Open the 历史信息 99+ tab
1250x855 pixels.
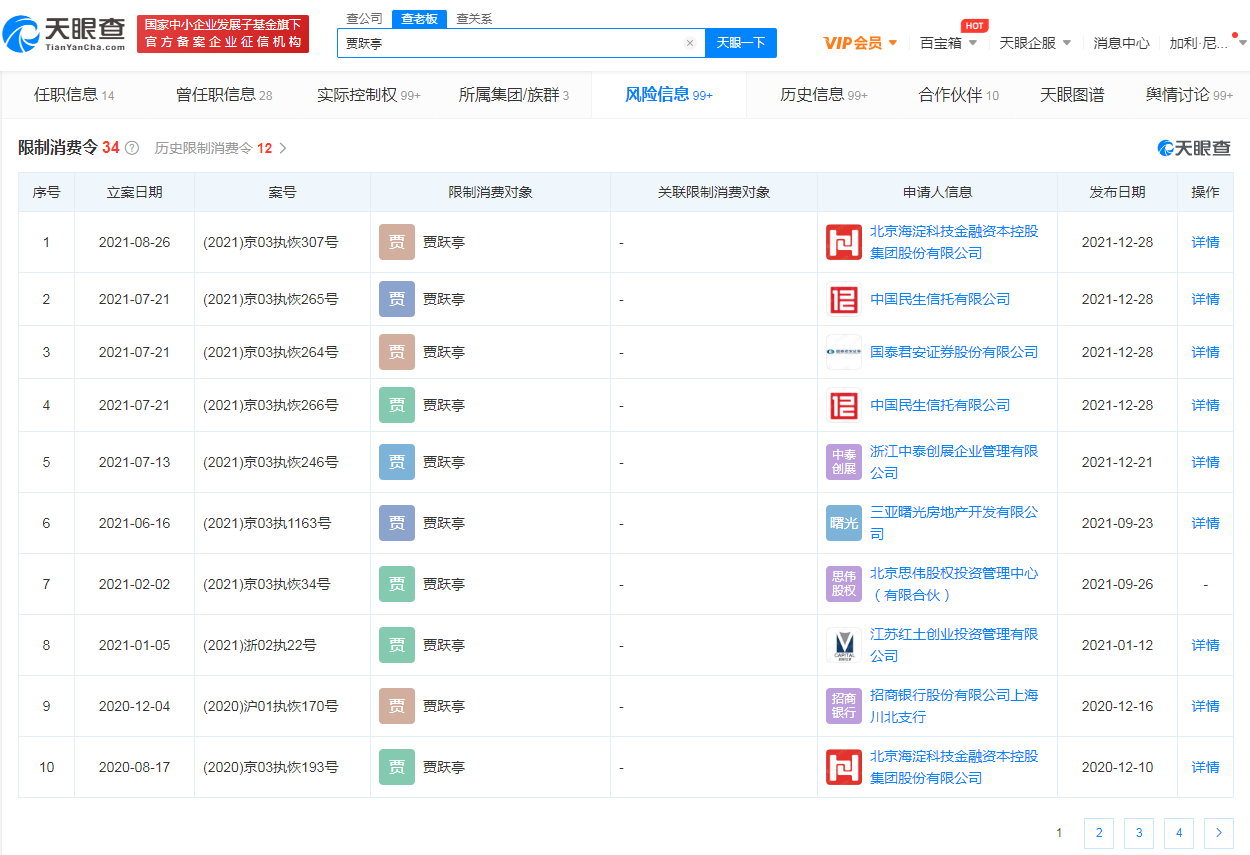[x=824, y=95]
